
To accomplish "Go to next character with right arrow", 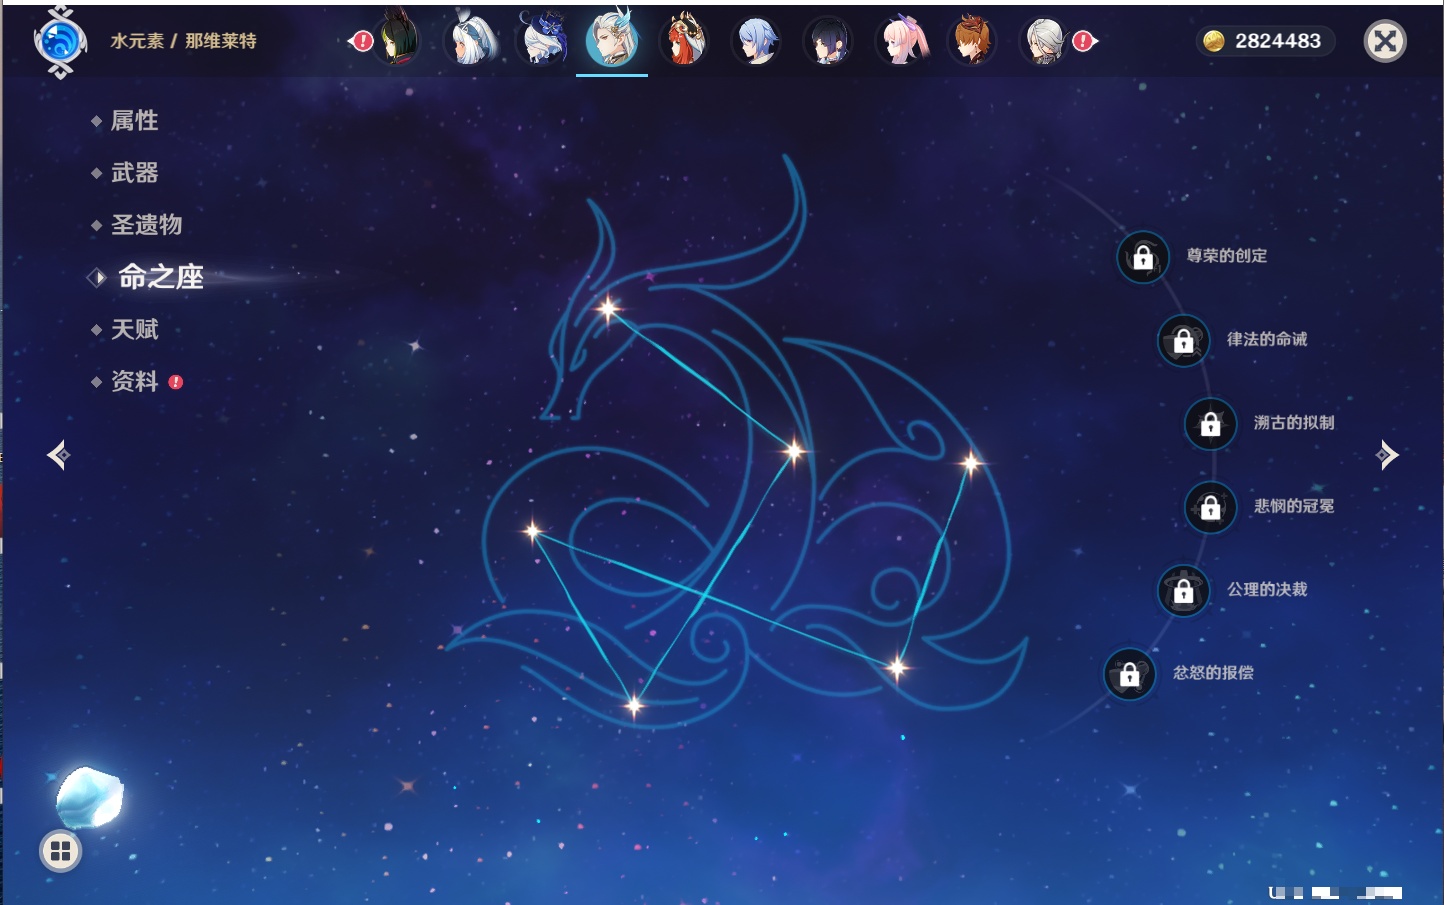I will tap(1387, 455).
